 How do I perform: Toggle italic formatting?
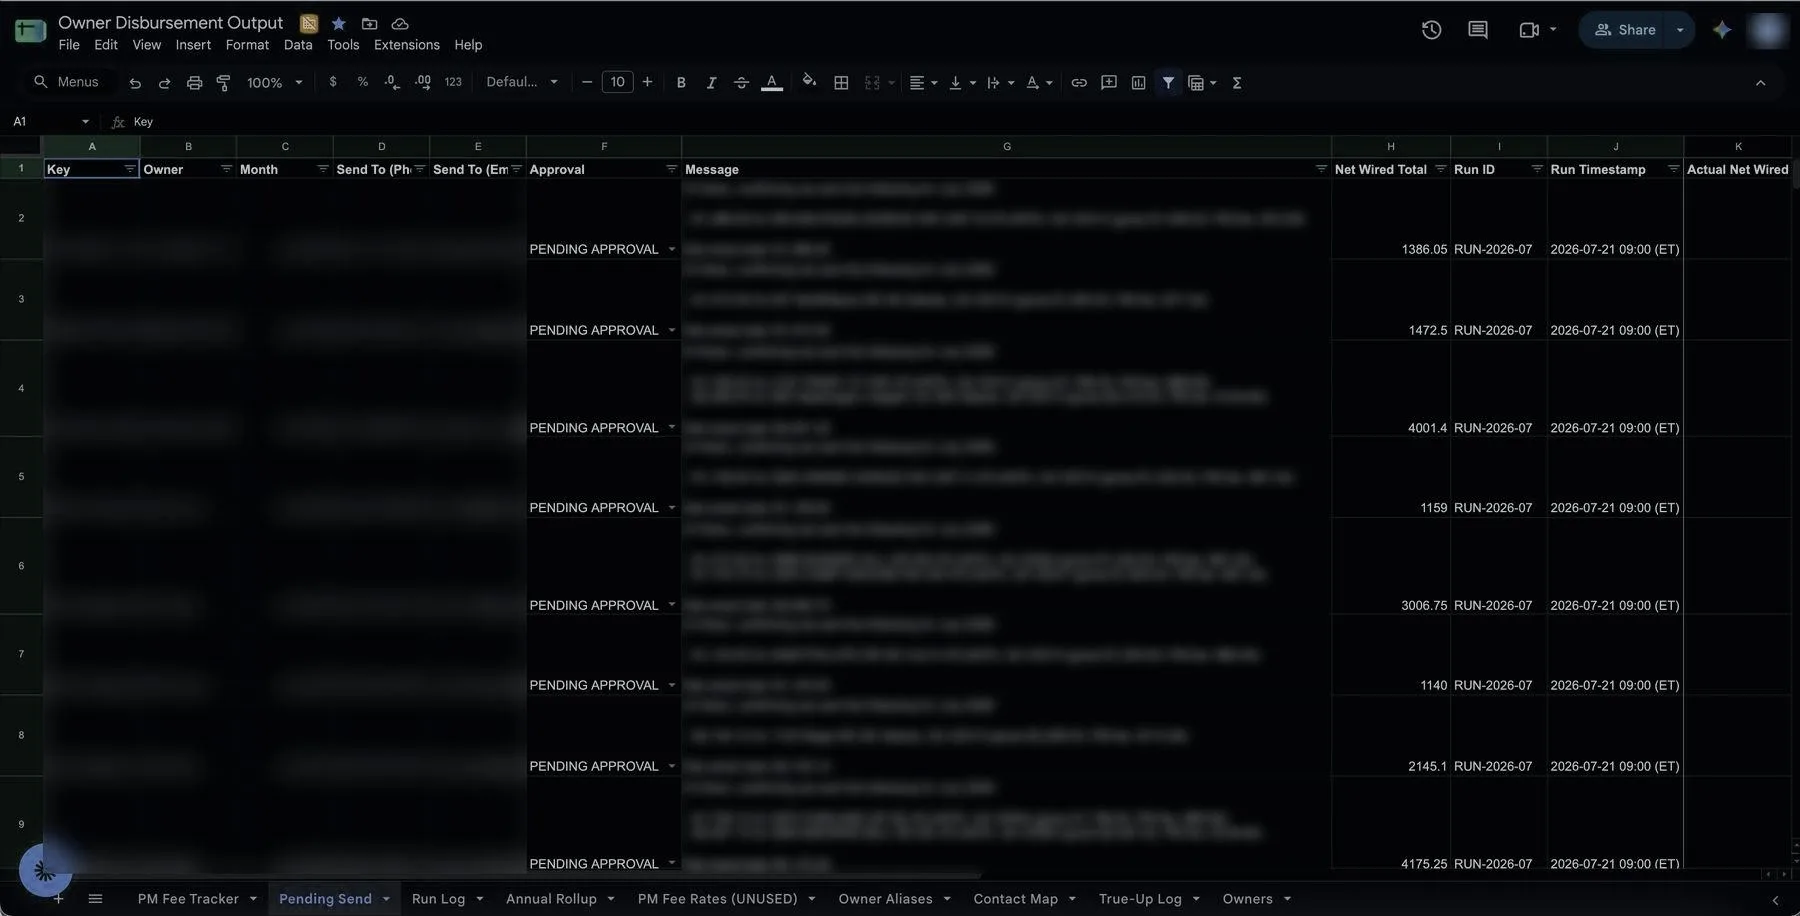[711, 83]
